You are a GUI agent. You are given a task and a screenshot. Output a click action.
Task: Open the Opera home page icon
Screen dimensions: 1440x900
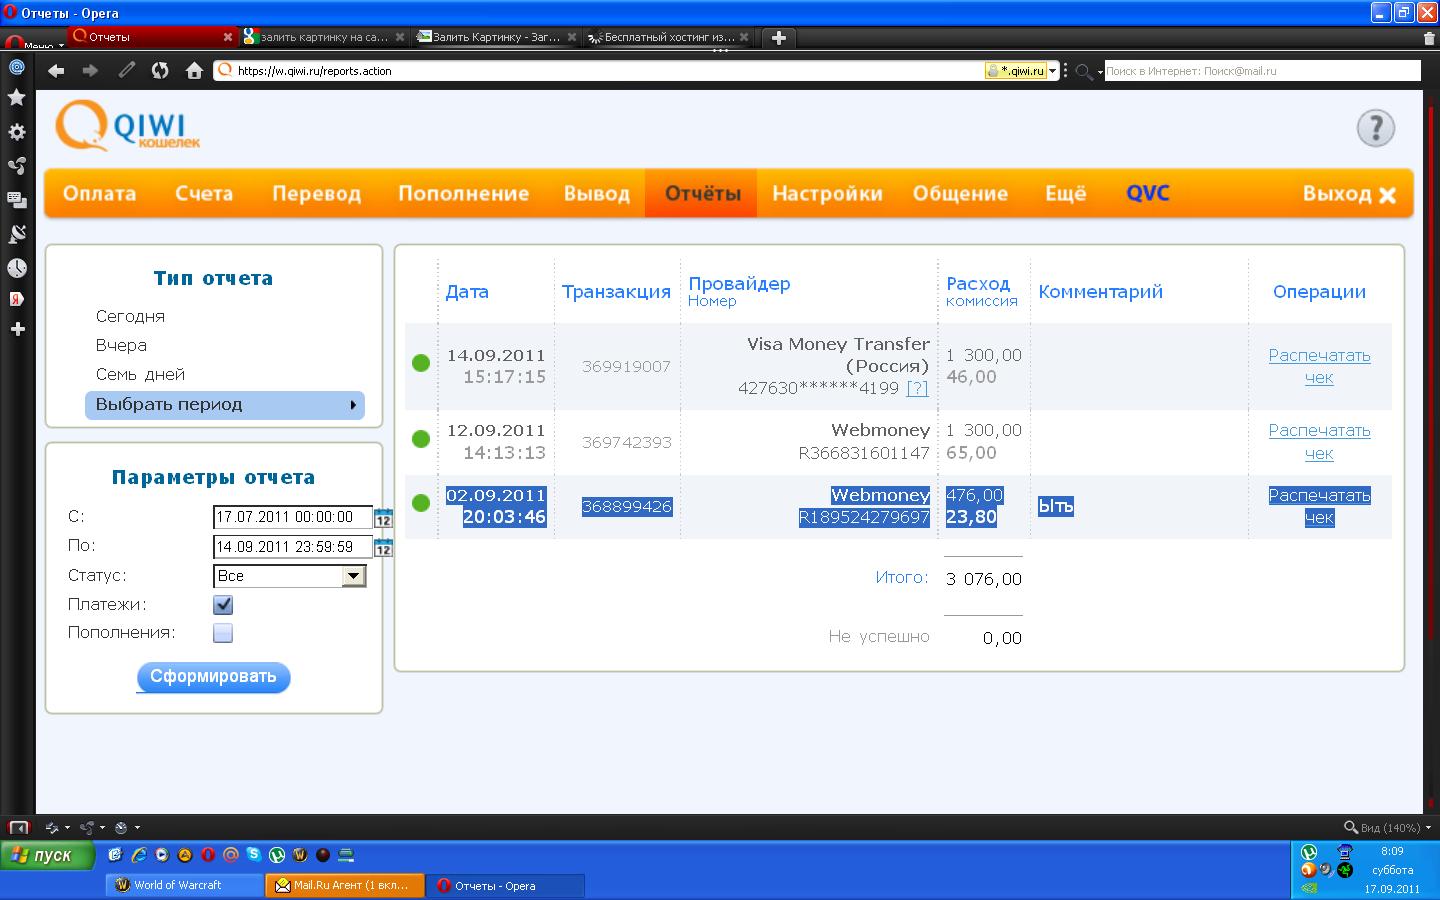coord(194,71)
